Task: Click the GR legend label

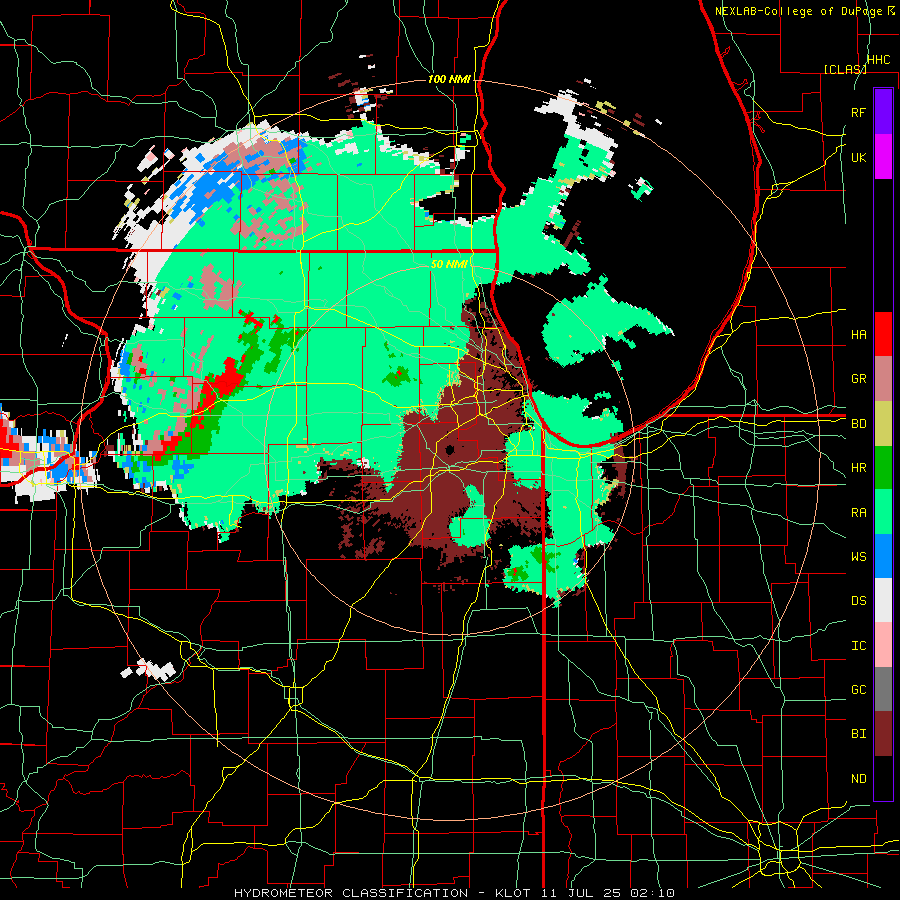Action: coord(858,379)
